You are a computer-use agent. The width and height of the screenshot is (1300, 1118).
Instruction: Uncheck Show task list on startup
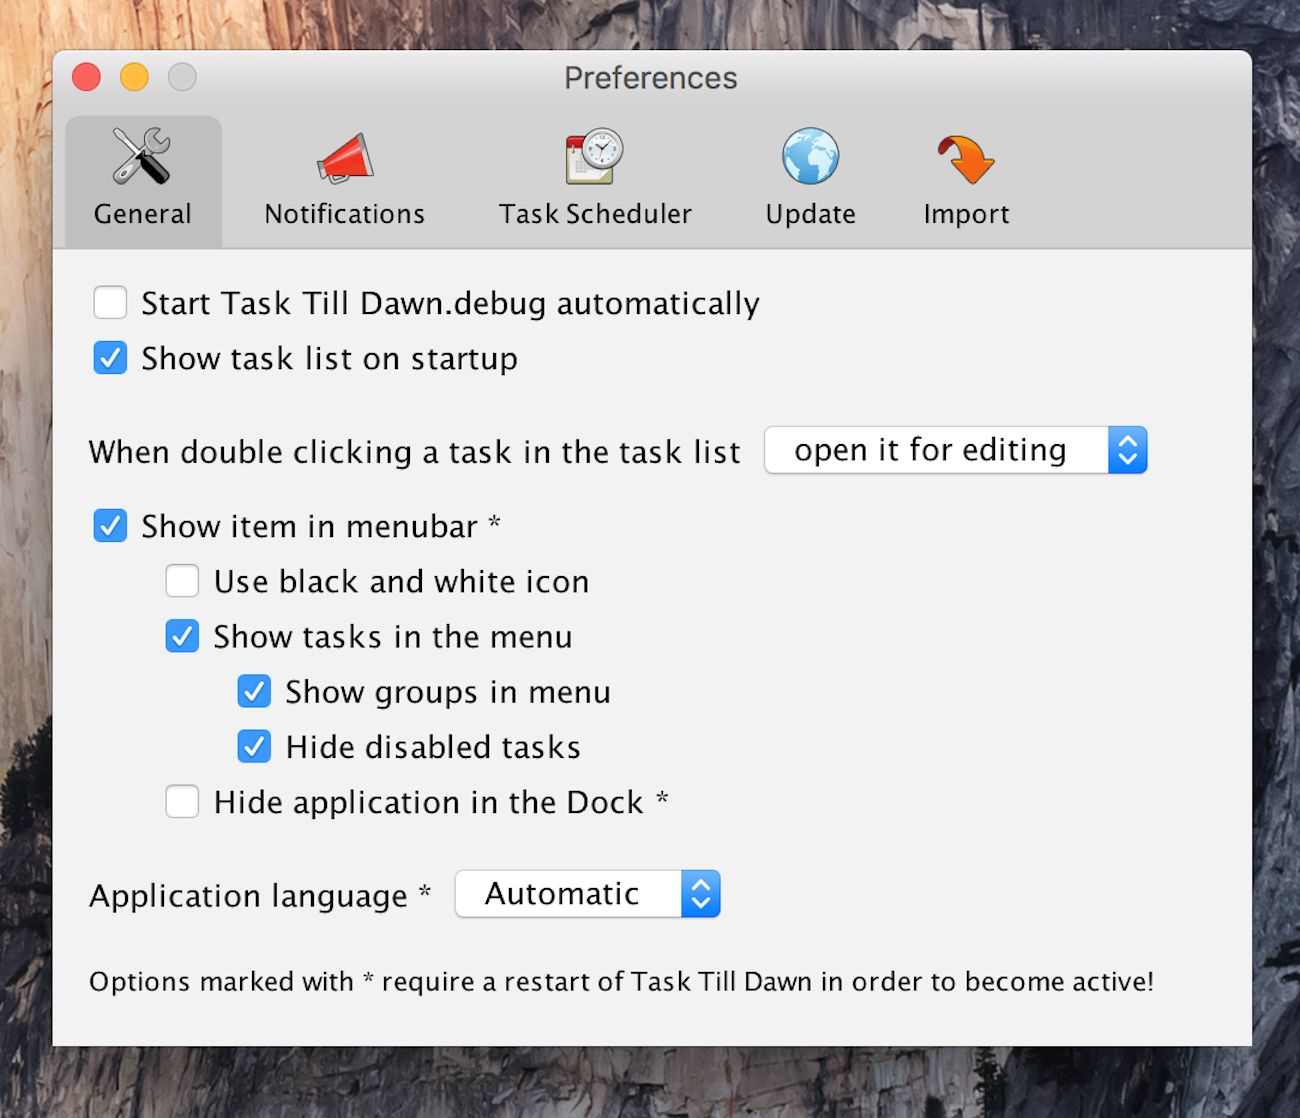pos(110,357)
